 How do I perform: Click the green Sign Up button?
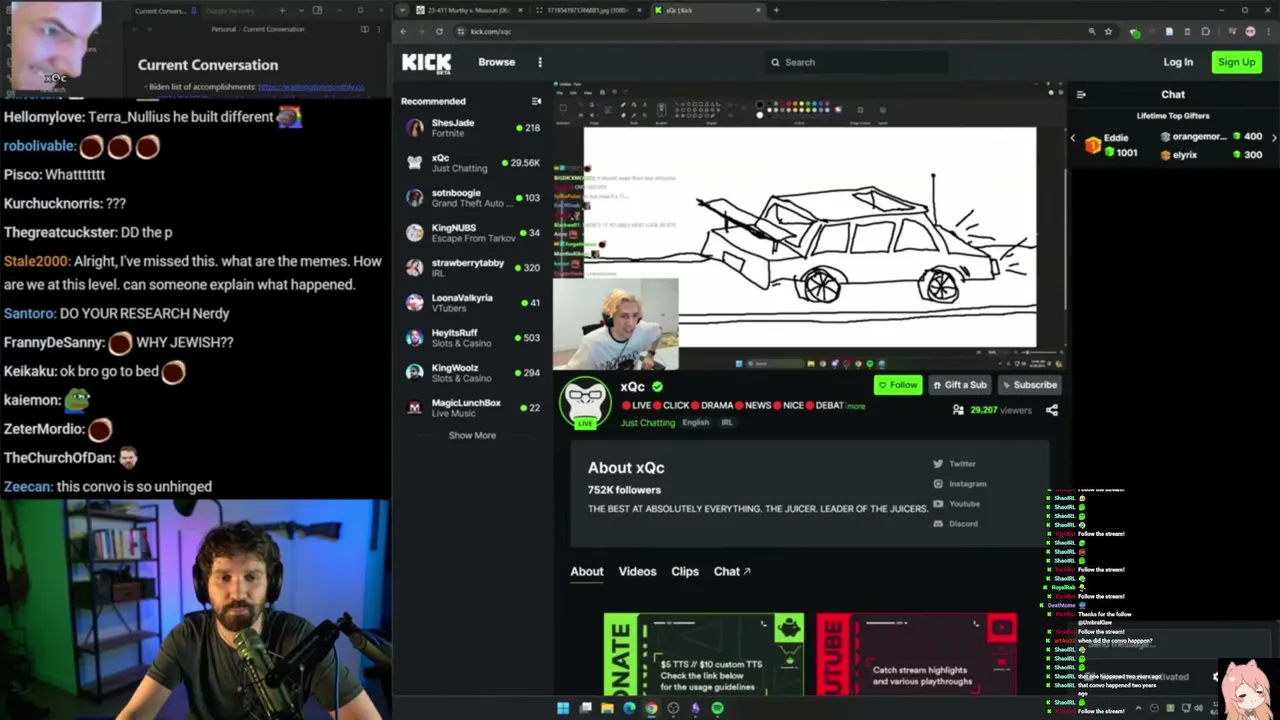click(x=1236, y=62)
